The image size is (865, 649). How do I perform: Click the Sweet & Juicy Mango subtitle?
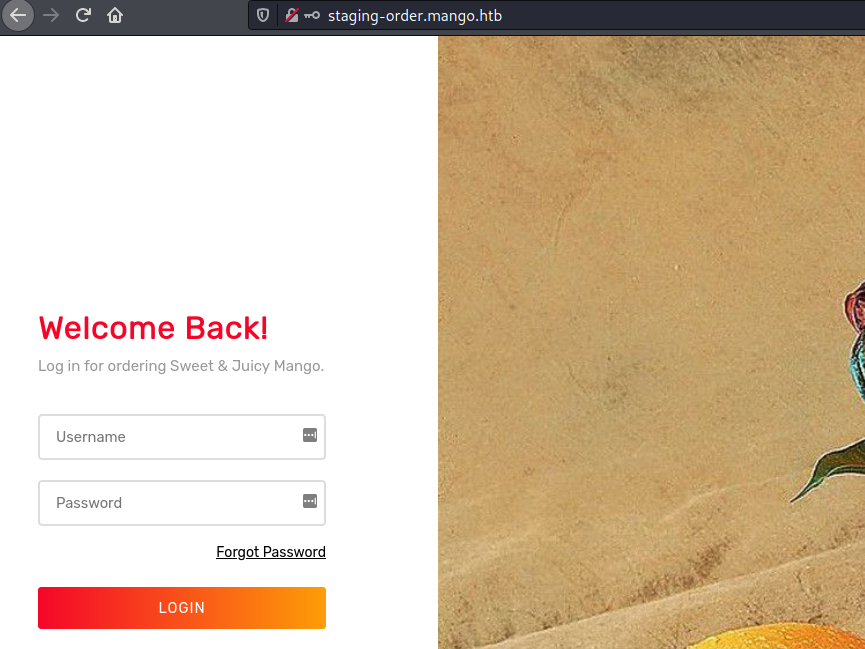coord(181,366)
